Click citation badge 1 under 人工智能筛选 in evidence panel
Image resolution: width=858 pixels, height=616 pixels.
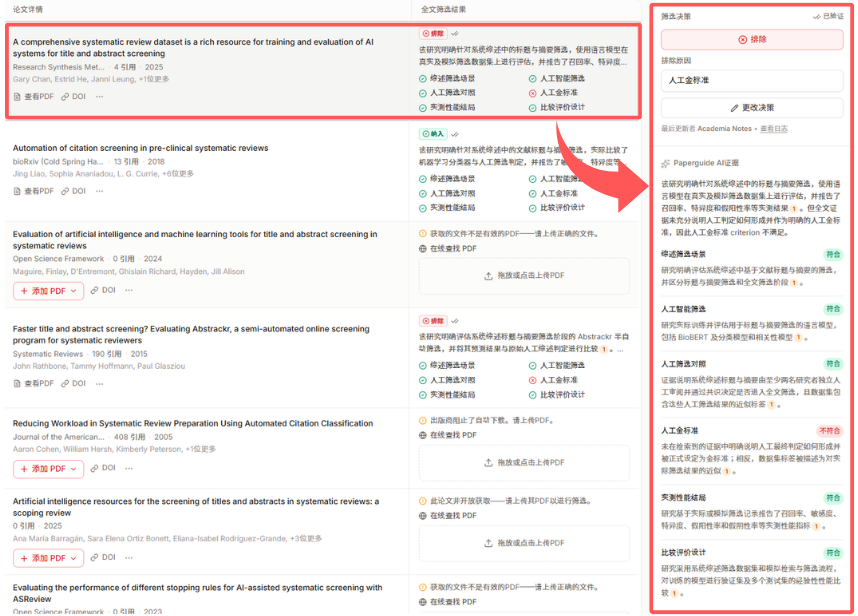tap(798, 338)
